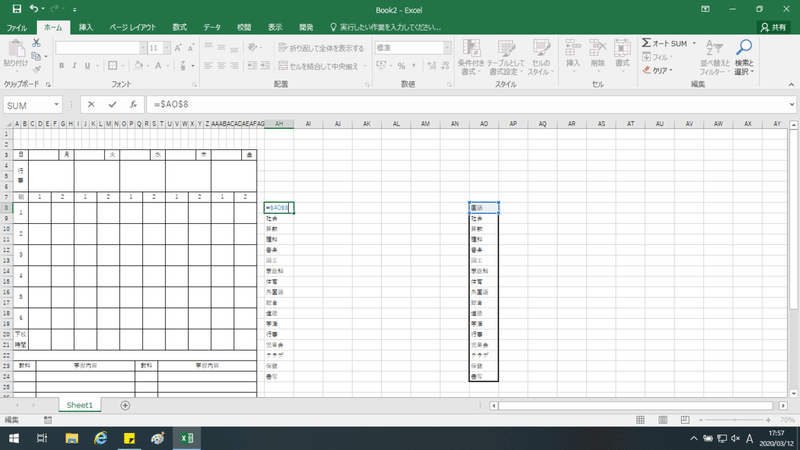Increase font size with larger A
The image size is (800, 450).
point(178,48)
